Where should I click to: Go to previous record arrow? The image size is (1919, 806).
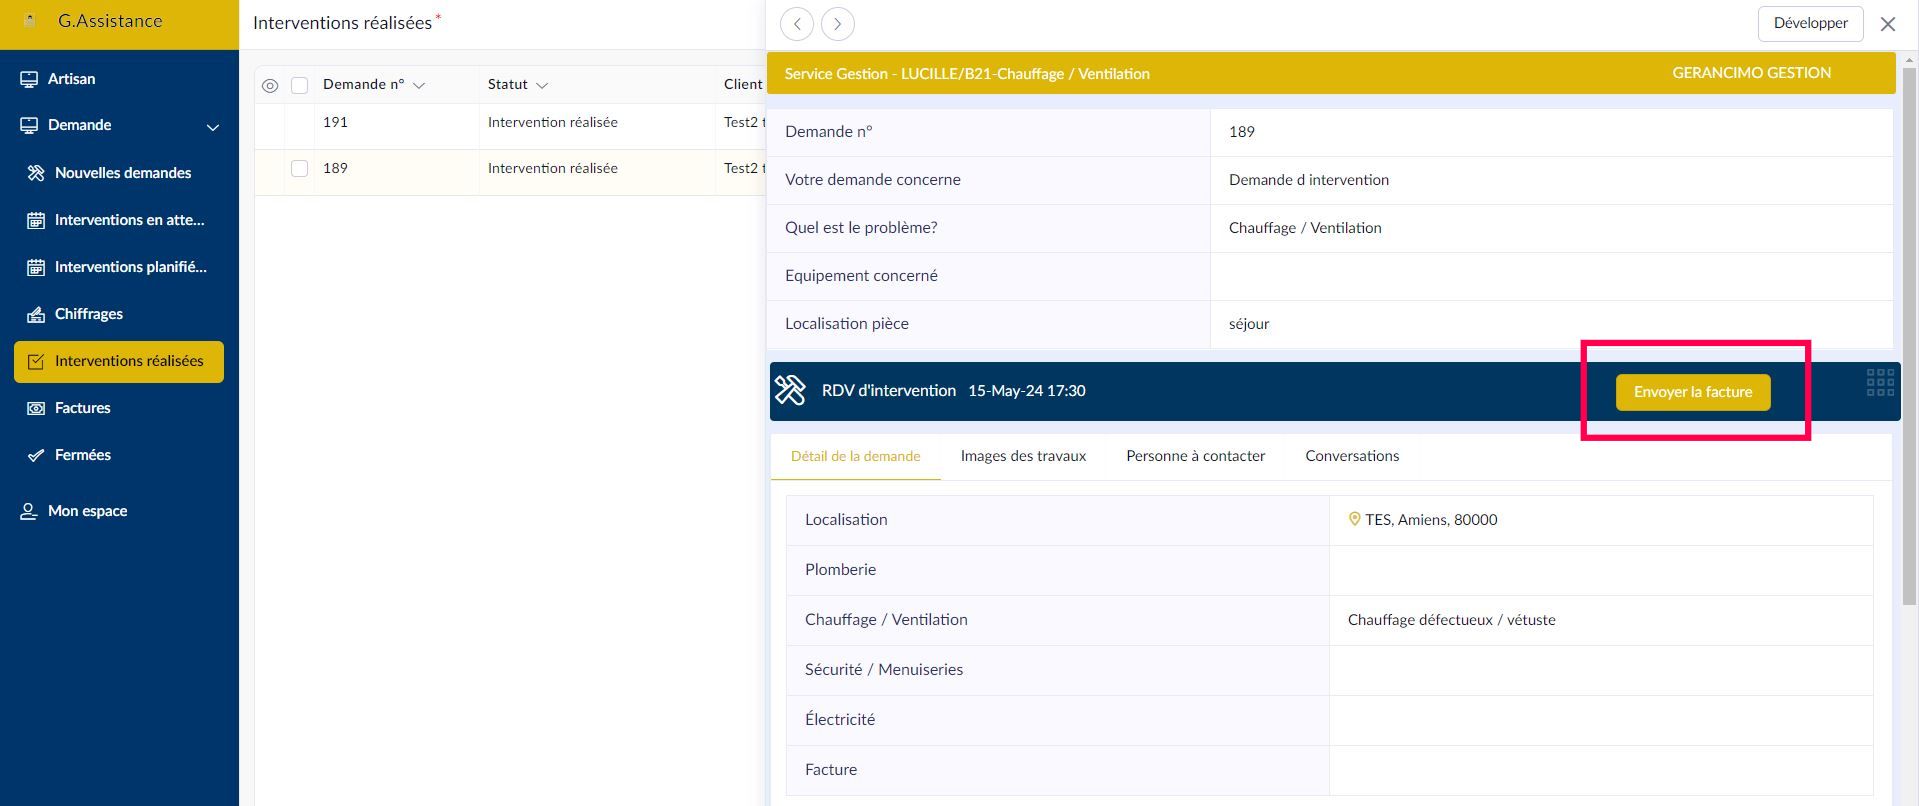coord(797,24)
